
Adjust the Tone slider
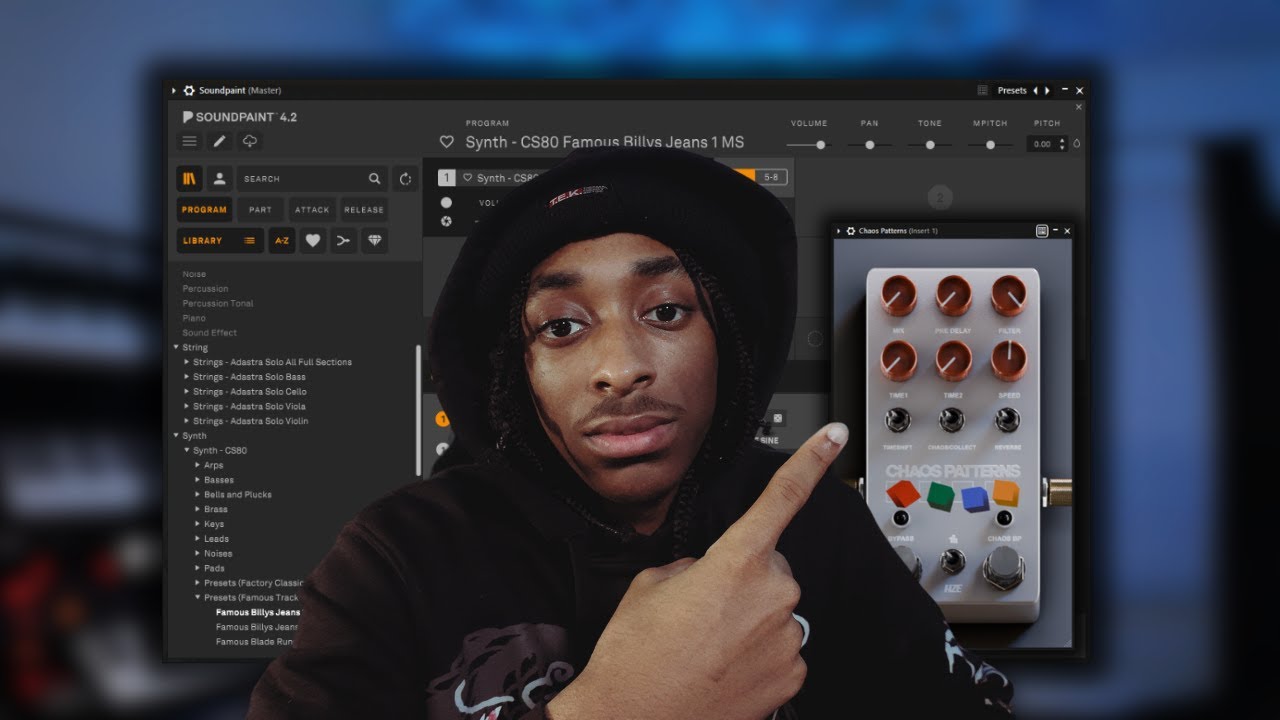coord(930,145)
